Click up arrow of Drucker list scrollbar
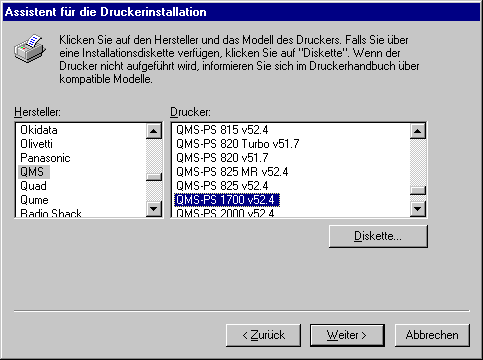 [x=418, y=131]
